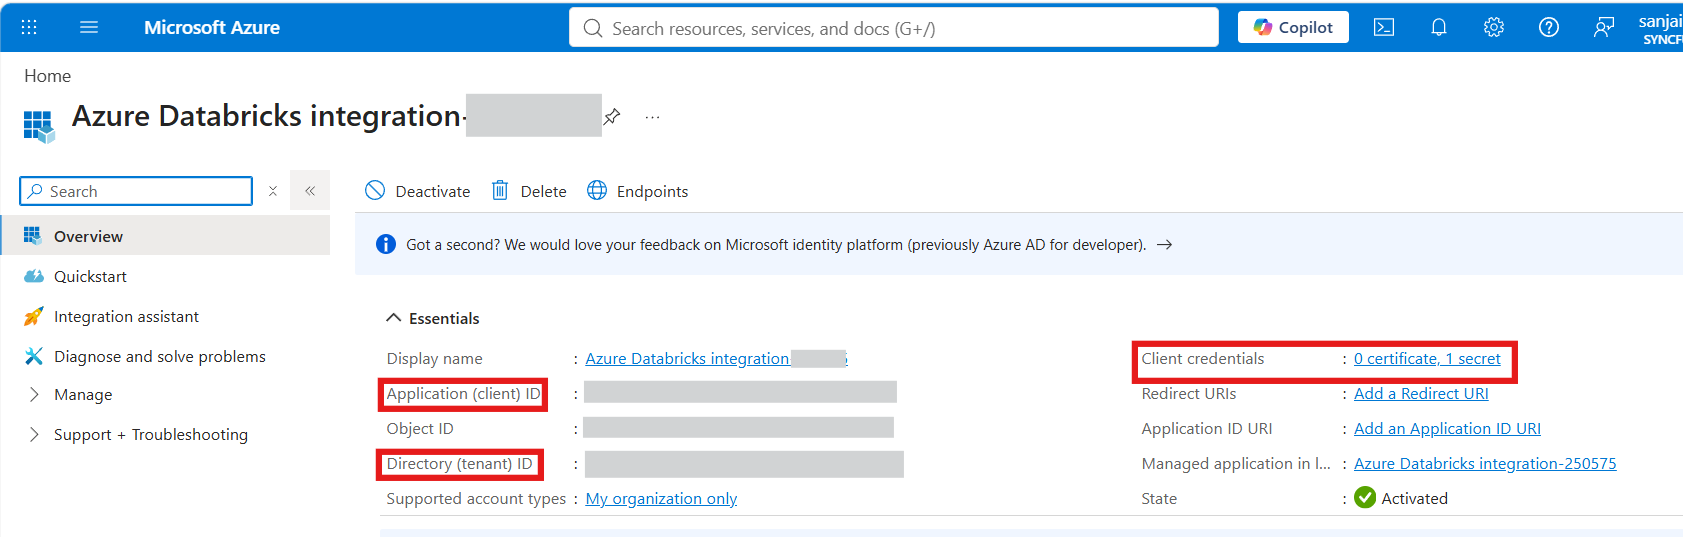
Task: Open the Azure Databricks integration display name link
Action: [x=716, y=359]
